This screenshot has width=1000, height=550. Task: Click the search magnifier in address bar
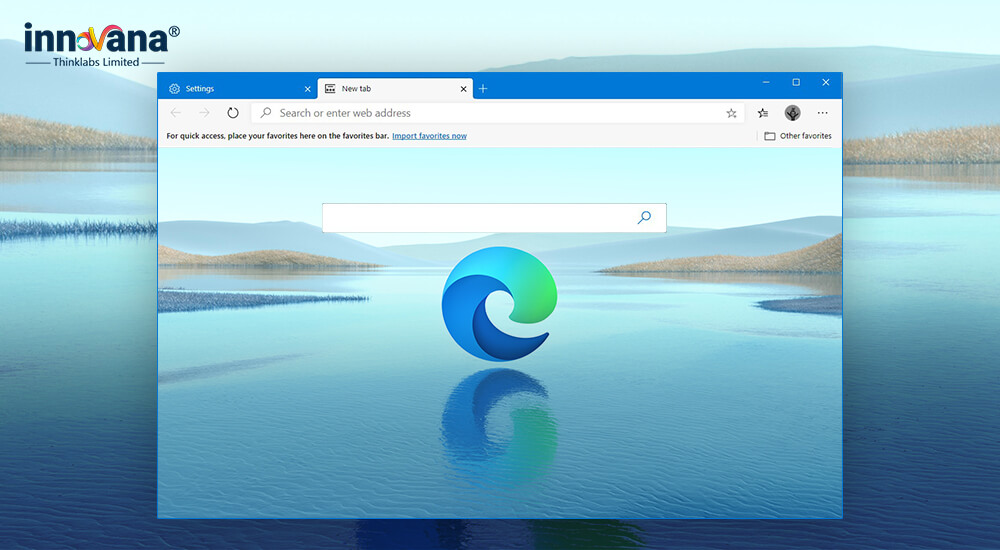click(266, 113)
